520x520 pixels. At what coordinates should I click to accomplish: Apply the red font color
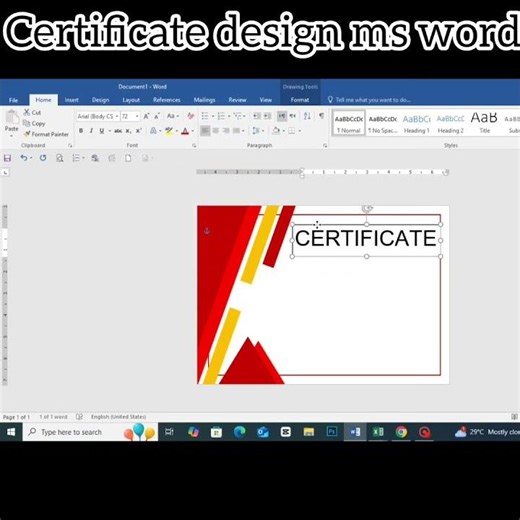(x=185, y=131)
